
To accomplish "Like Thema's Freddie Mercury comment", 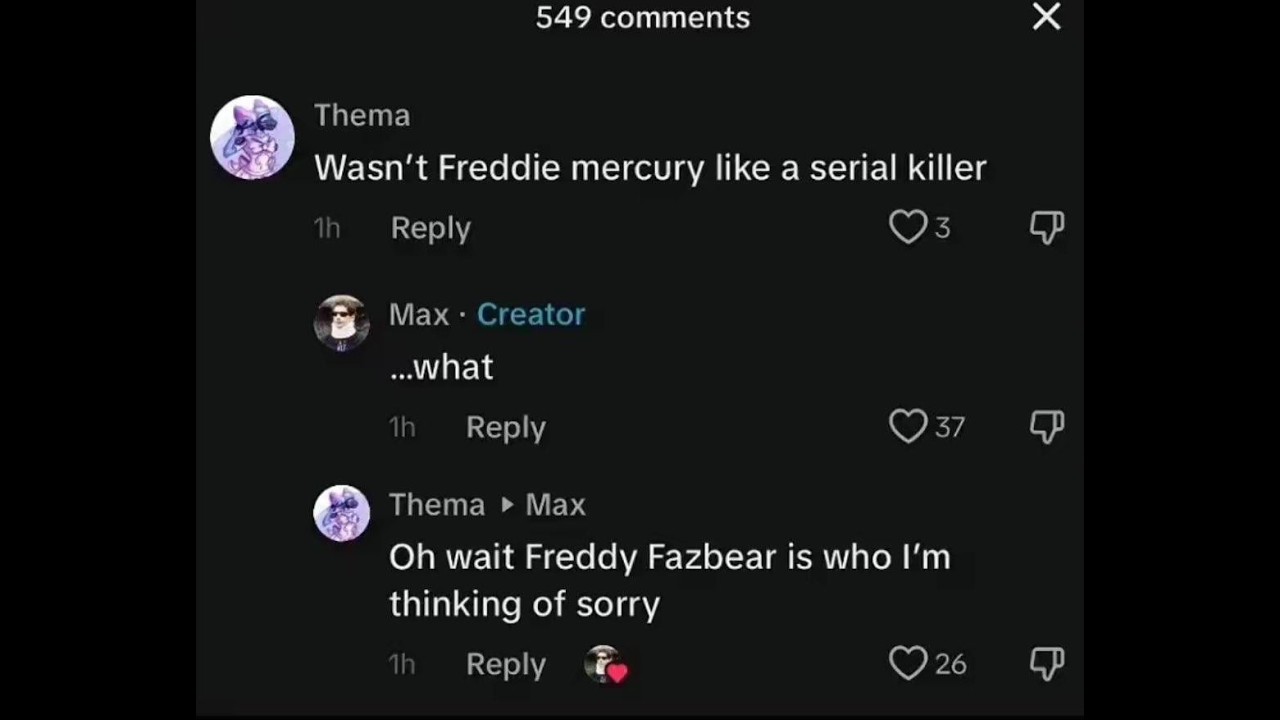I will (908, 228).
